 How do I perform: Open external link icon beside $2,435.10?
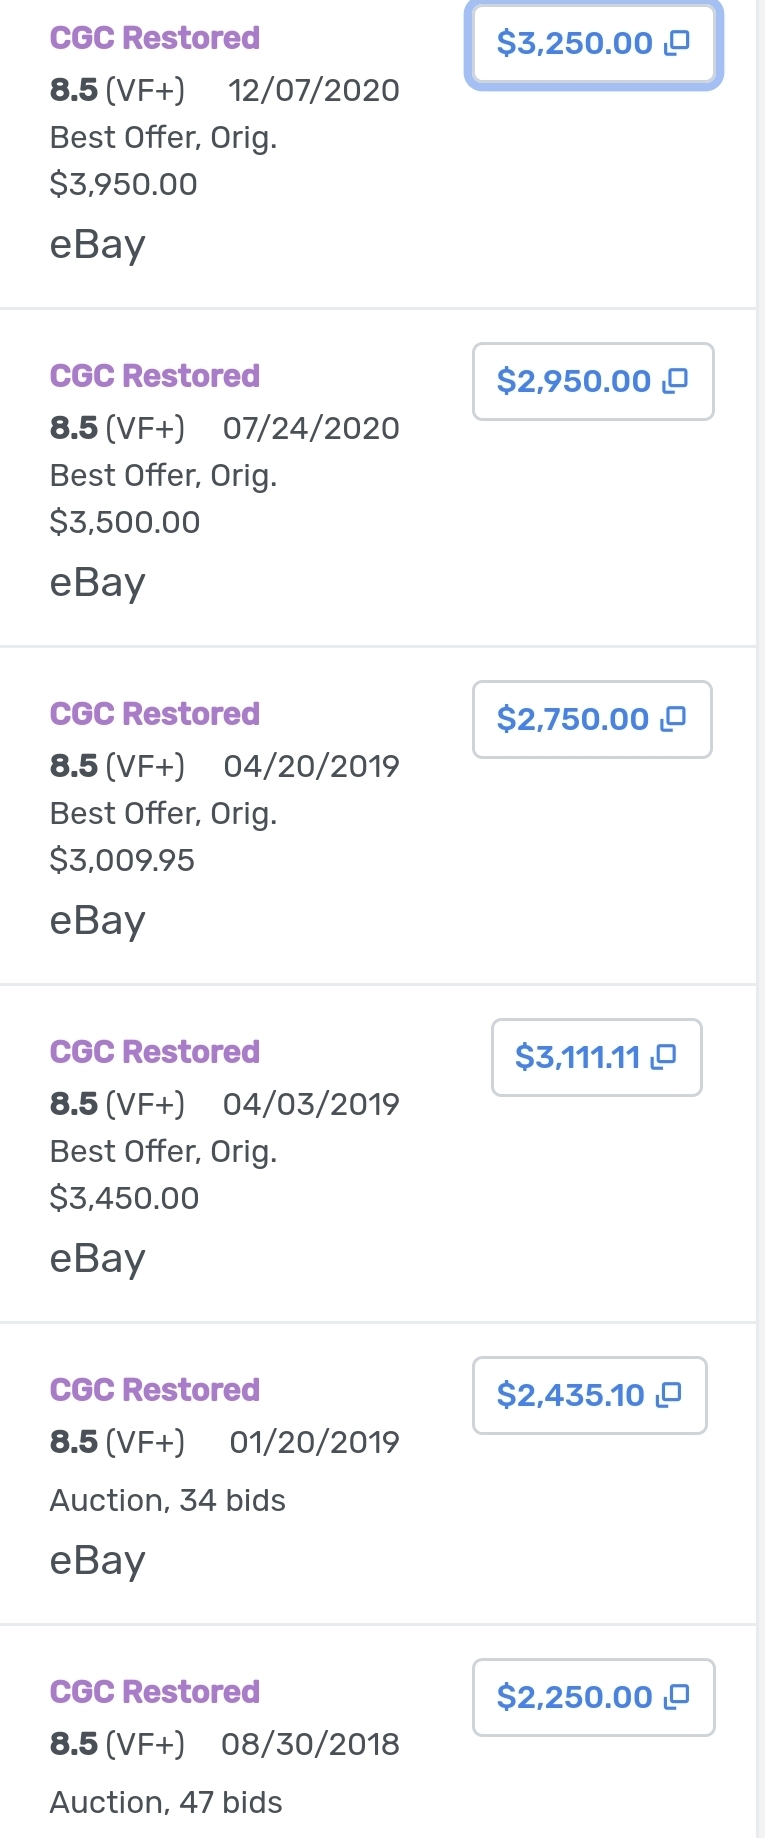point(669,1394)
